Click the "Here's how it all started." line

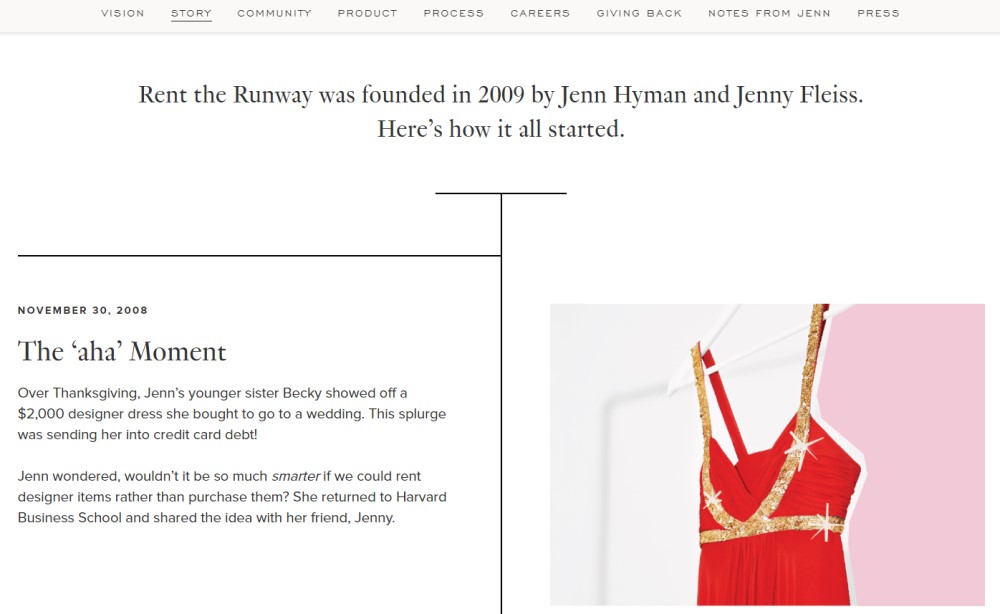[x=500, y=129]
